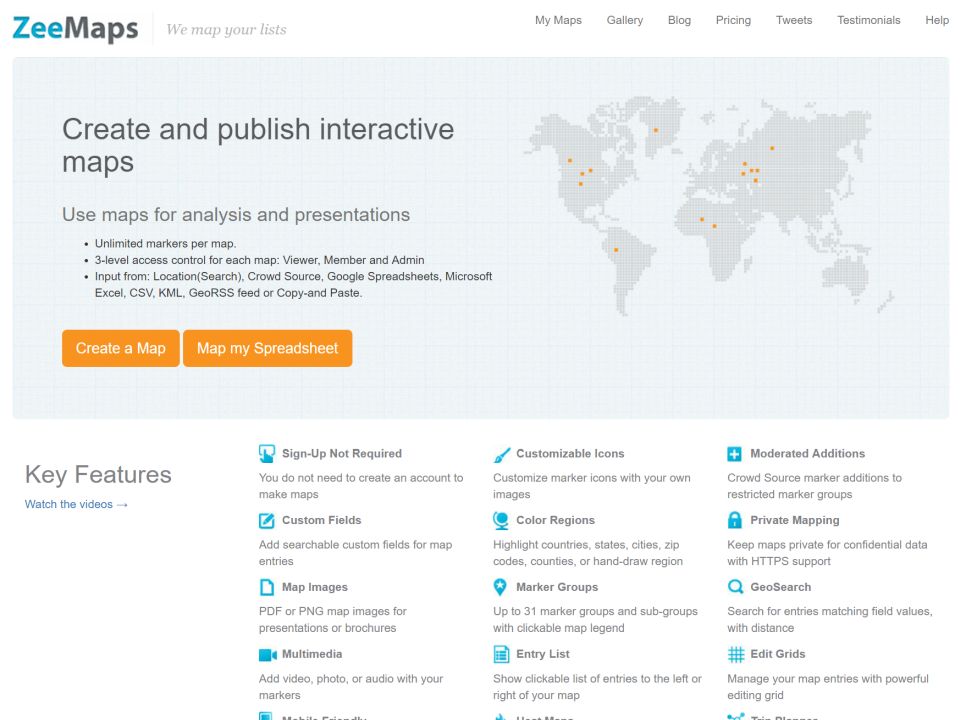Open the Testimonials page
This screenshot has width=960, height=720.
click(868, 20)
